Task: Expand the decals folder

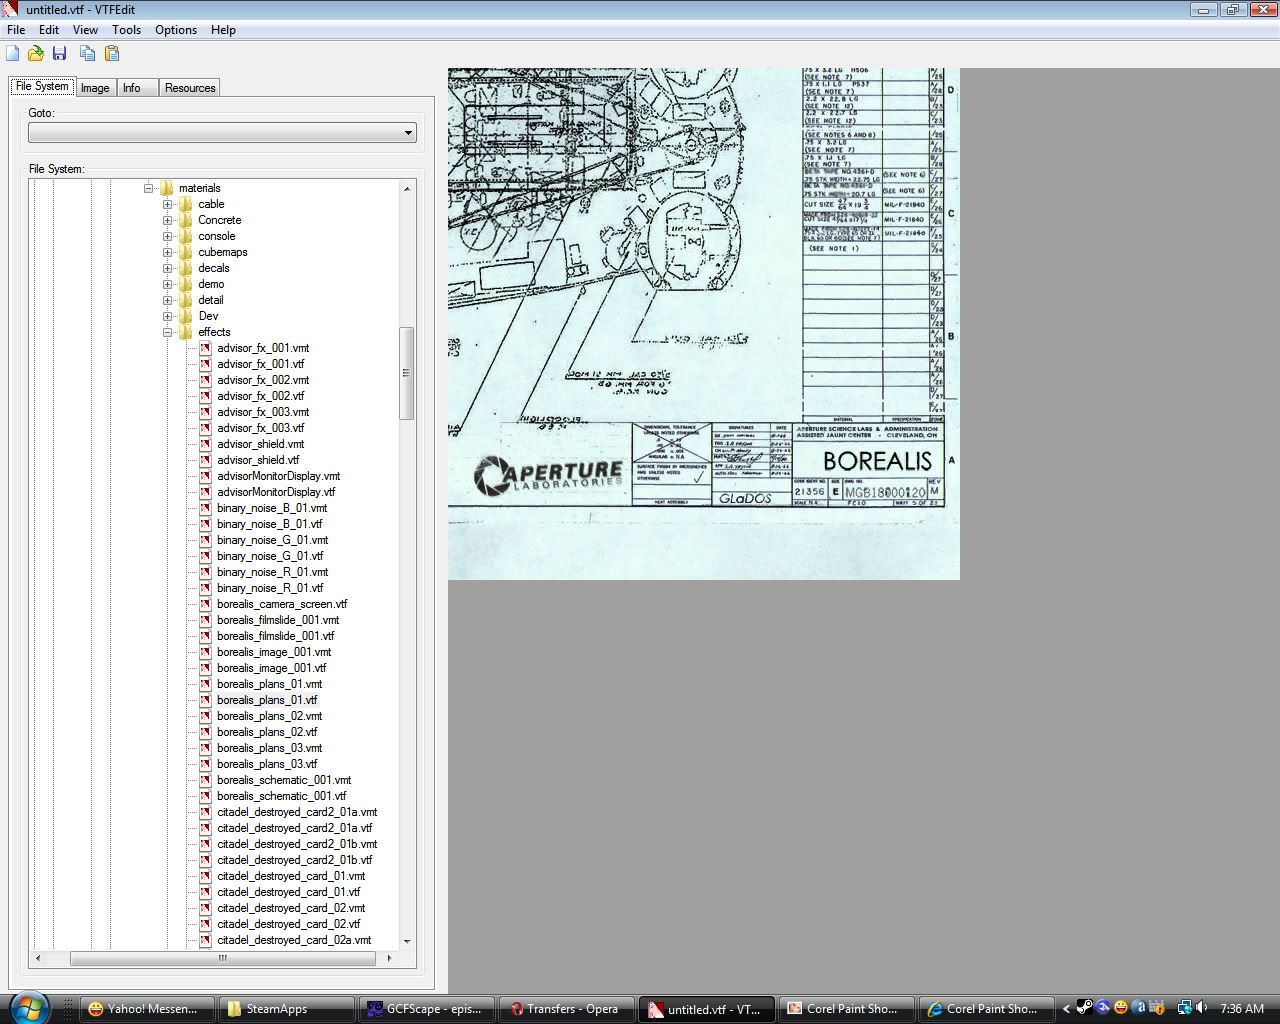Action: [168, 268]
